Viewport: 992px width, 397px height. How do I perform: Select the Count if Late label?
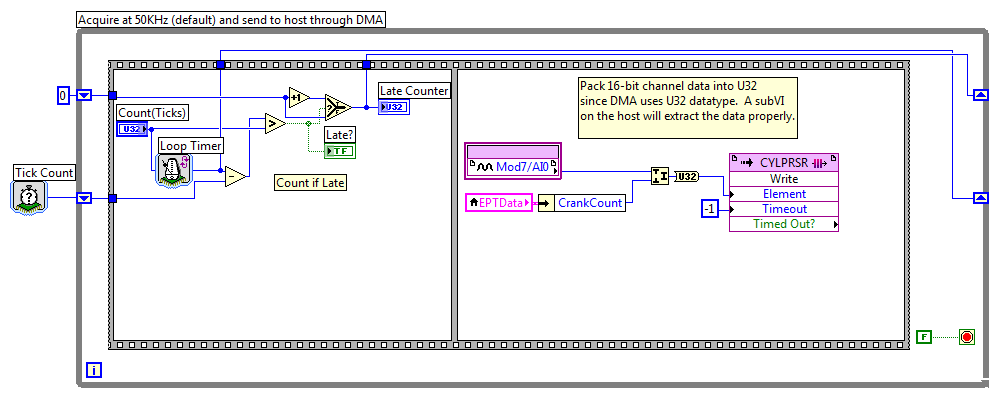click(x=311, y=183)
